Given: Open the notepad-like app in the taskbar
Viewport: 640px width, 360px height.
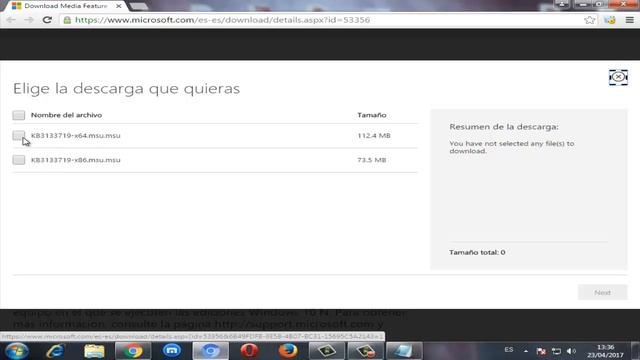Looking at the screenshot, I should pos(403,351).
